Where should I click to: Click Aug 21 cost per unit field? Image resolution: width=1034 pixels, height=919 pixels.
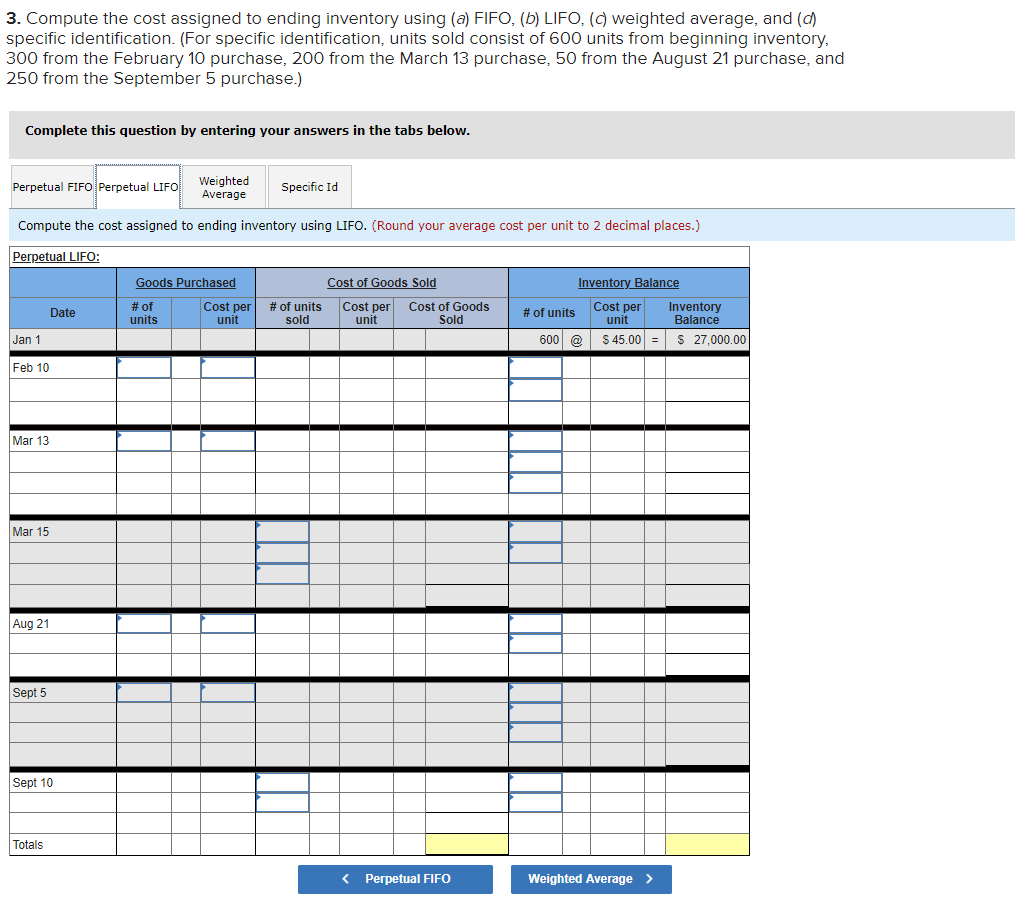click(227, 623)
